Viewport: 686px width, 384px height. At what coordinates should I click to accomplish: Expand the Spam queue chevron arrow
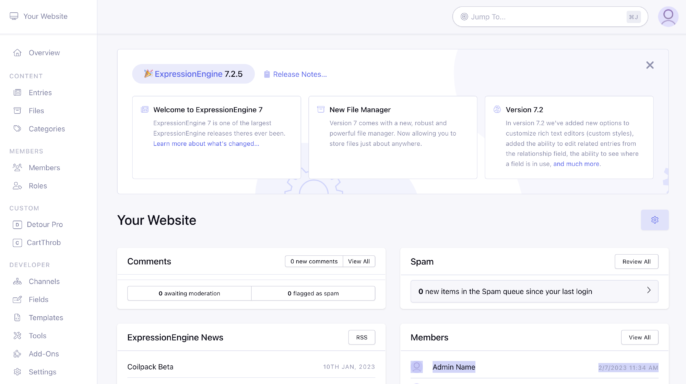(x=648, y=290)
